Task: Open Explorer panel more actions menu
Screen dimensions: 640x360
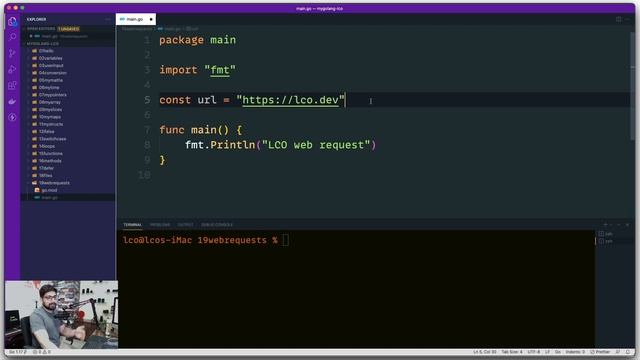Action: pyautogui.click(x=108, y=19)
